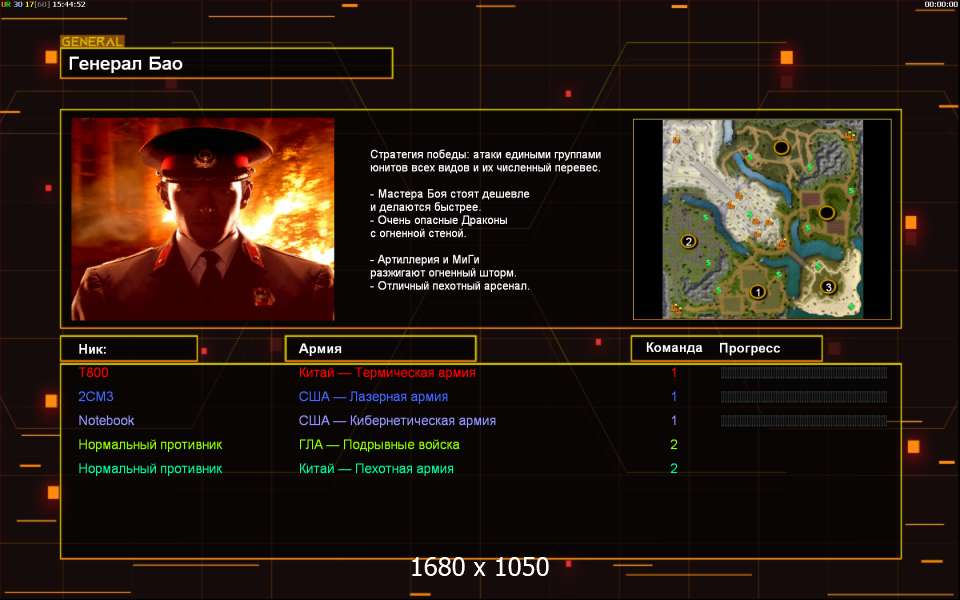960x600 pixels.
Task: Click start position marker 1 on the map
Action: pos(757,291)
